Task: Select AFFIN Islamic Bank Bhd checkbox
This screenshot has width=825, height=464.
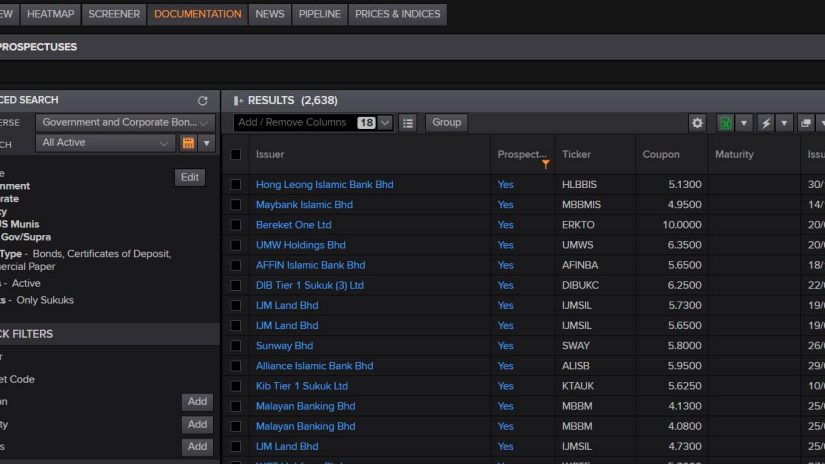Action: pyautogui.click(x=236, y=265)
